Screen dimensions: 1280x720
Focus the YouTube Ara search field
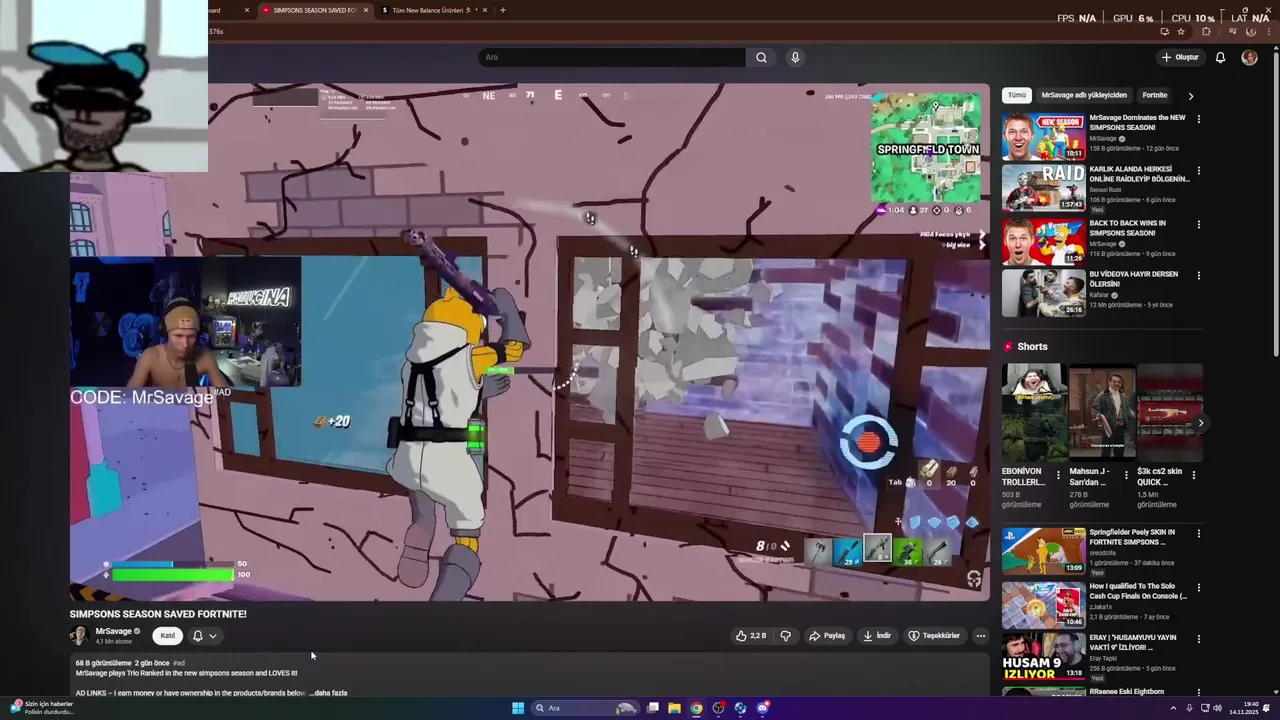(611, 57)
